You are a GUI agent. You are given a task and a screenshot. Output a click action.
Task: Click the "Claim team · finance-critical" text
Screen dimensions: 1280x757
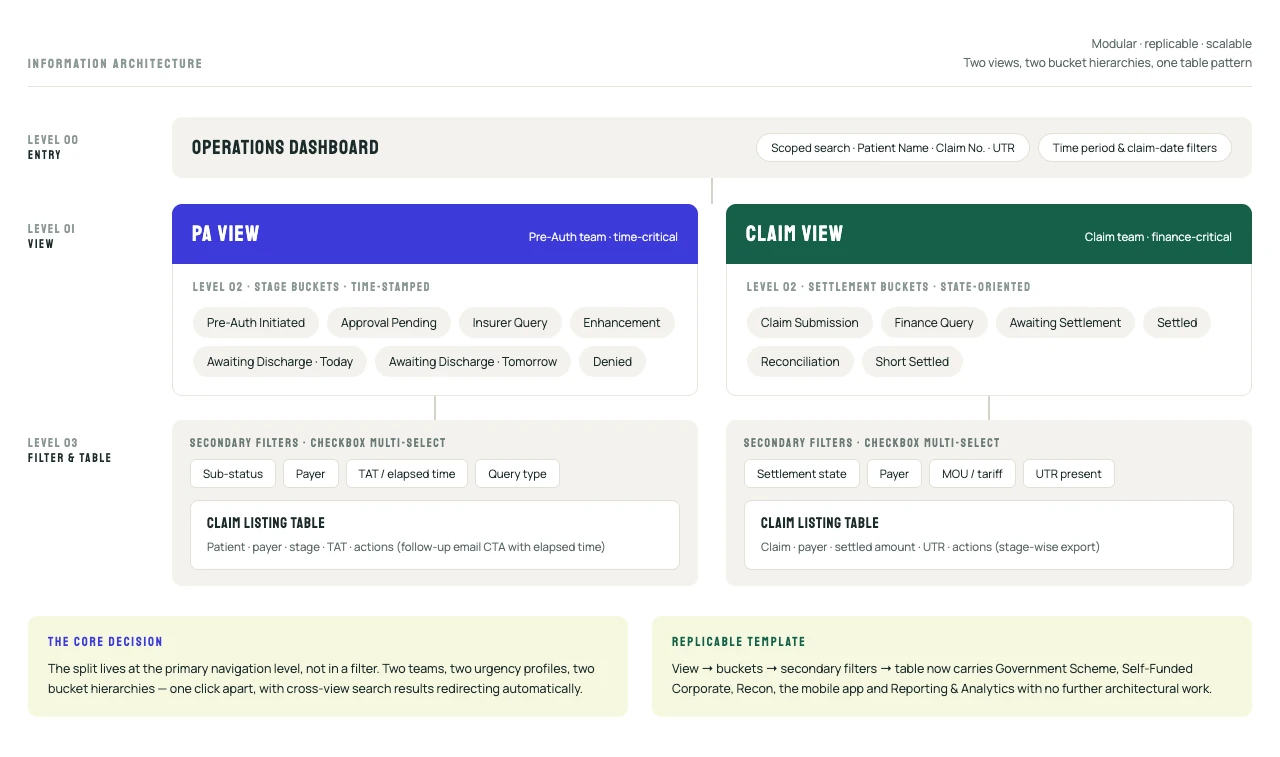coord(1158,237)
